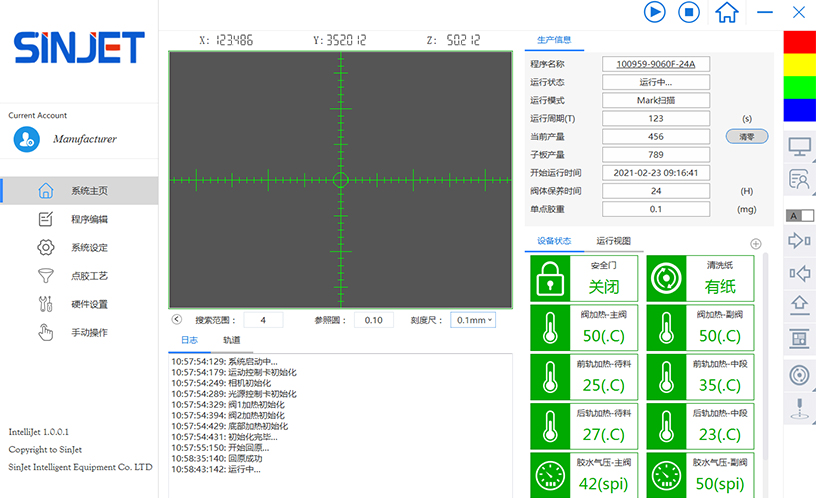Viewport: 816px width, 498px height.
Task: Click the 胶水气压-主阀 gauge tile
Action: click(584, 475)
